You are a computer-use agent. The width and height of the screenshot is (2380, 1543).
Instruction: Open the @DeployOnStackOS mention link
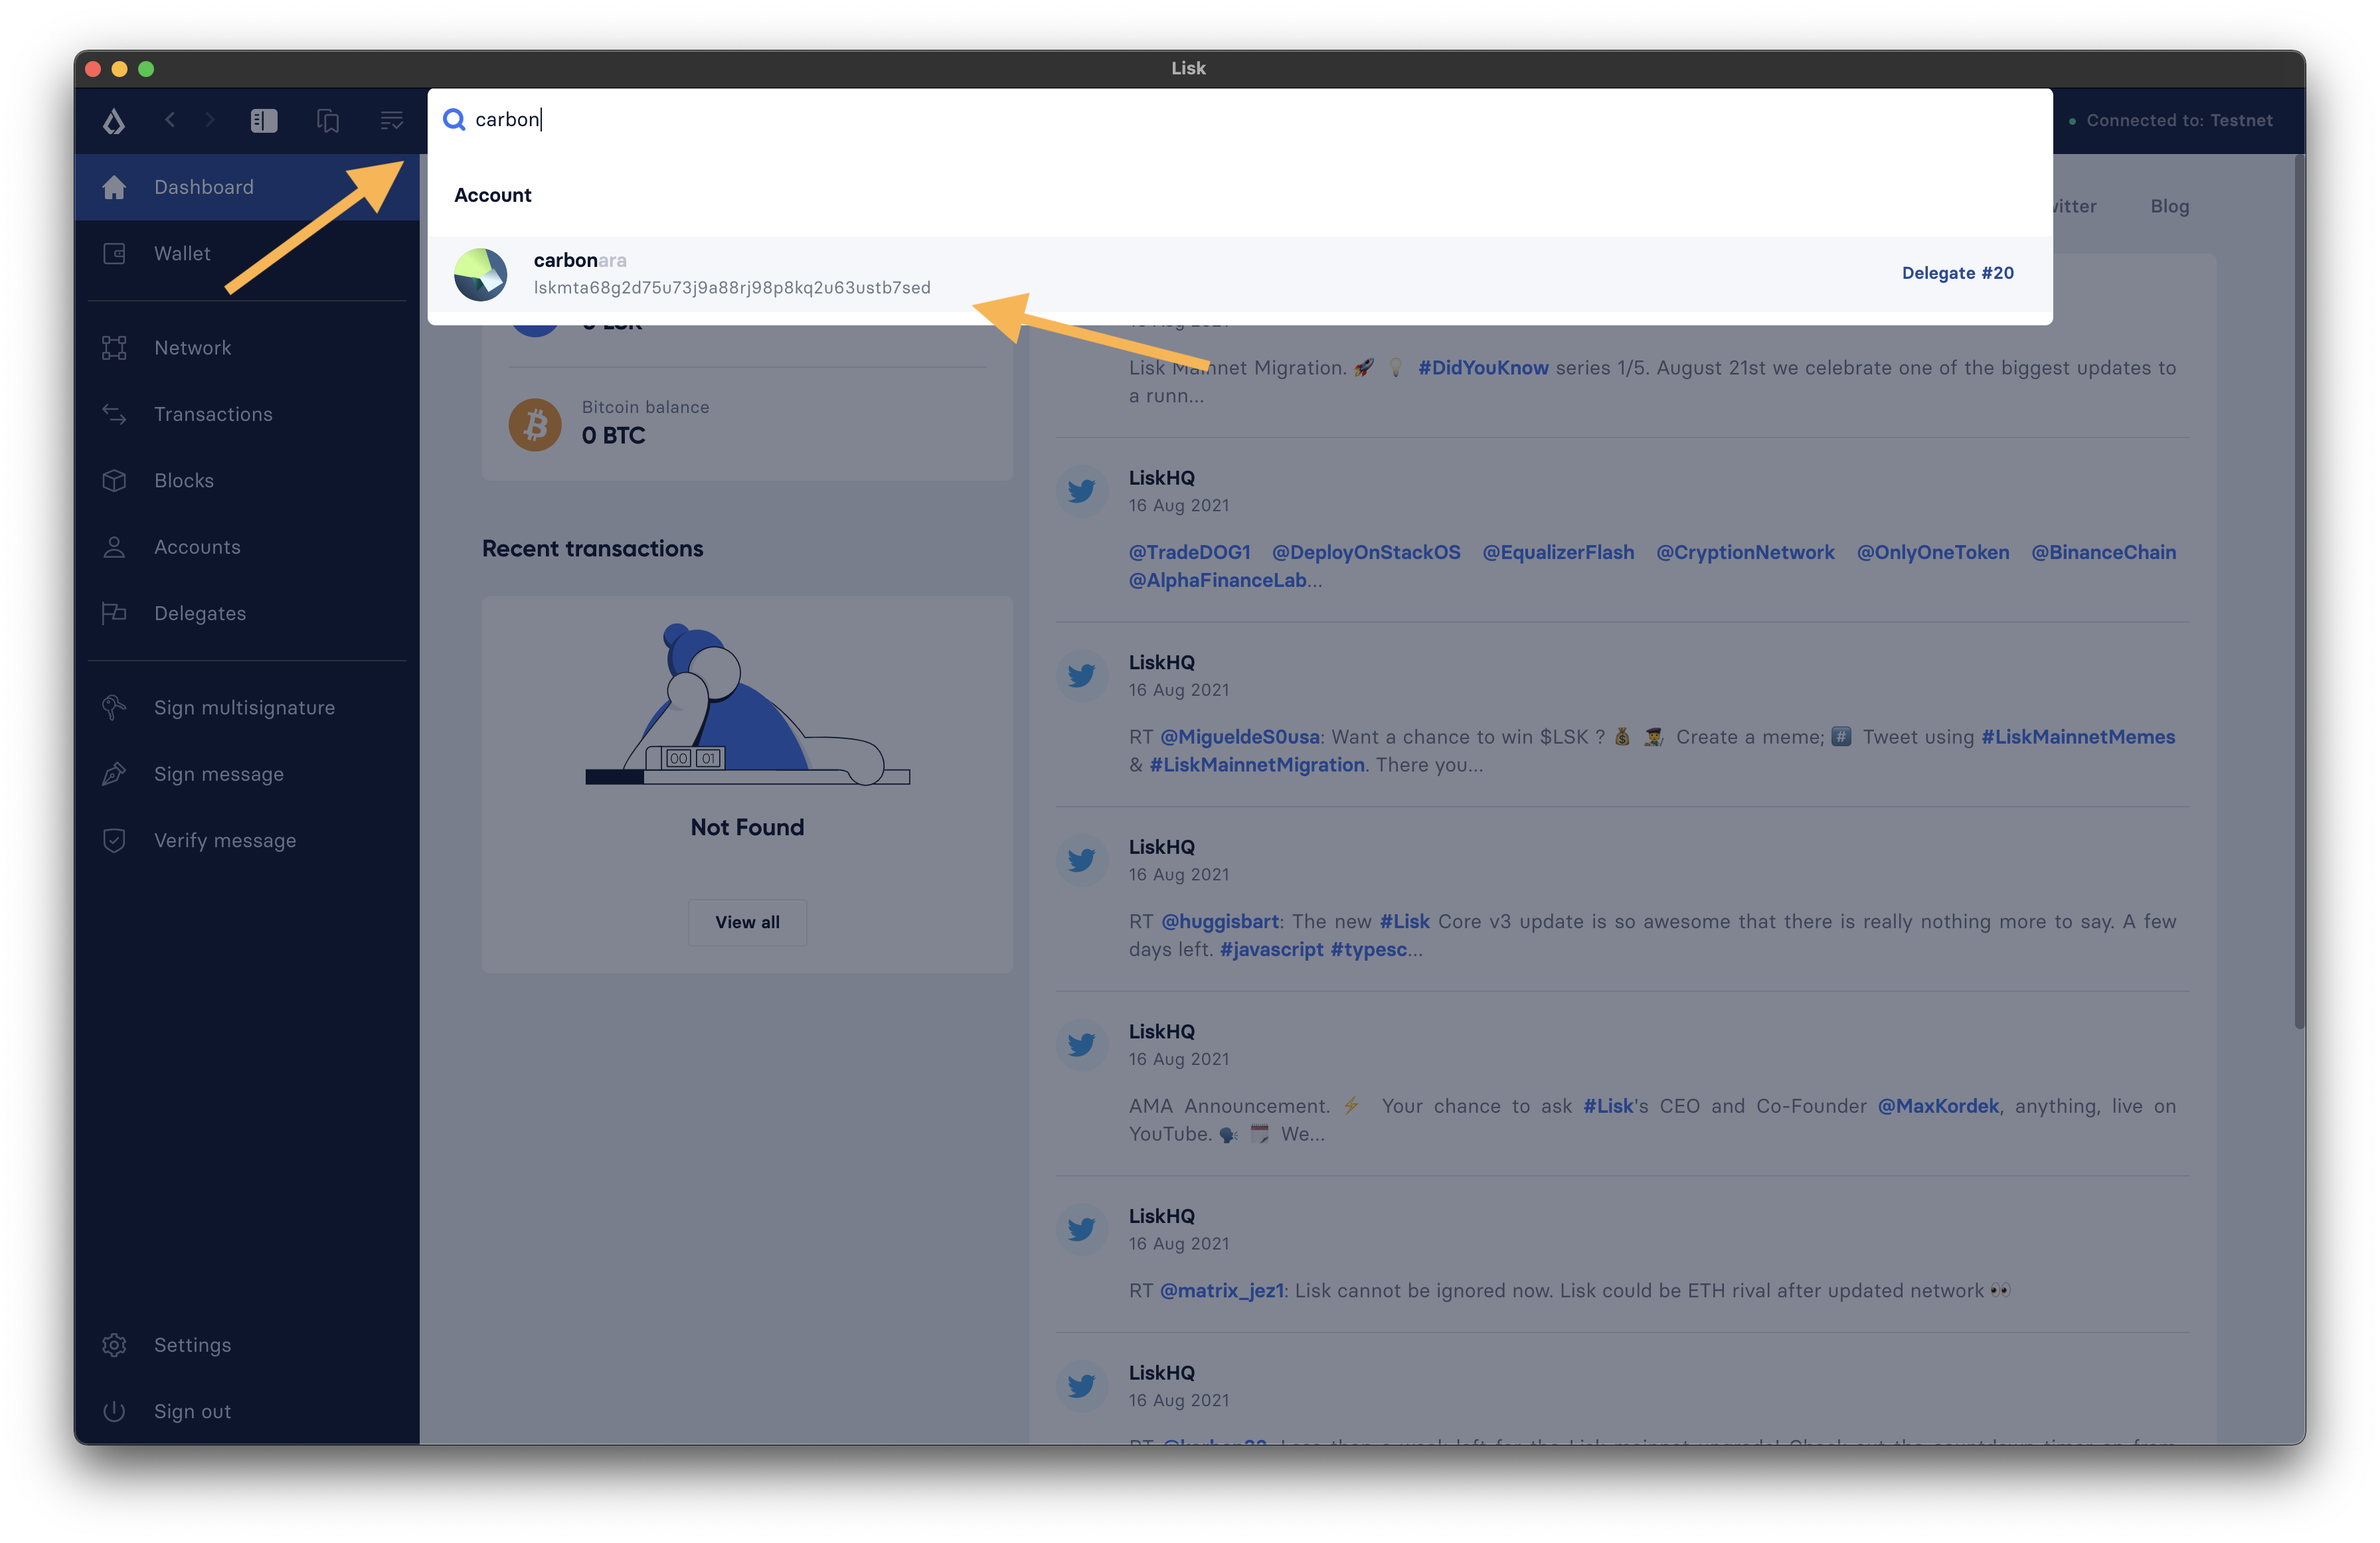pyautogui.click(x=1366, y=552)
